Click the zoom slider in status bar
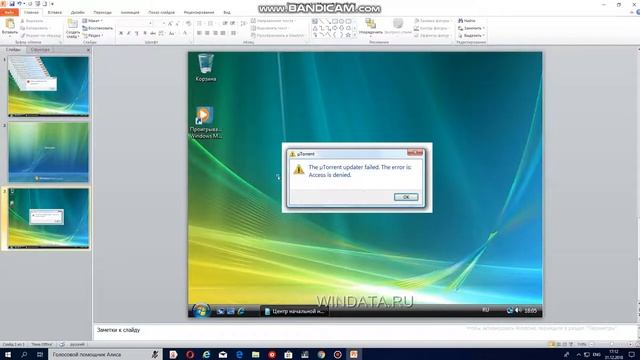The width and height of the screenshot is (640, 360). click(x=611, y=344)
